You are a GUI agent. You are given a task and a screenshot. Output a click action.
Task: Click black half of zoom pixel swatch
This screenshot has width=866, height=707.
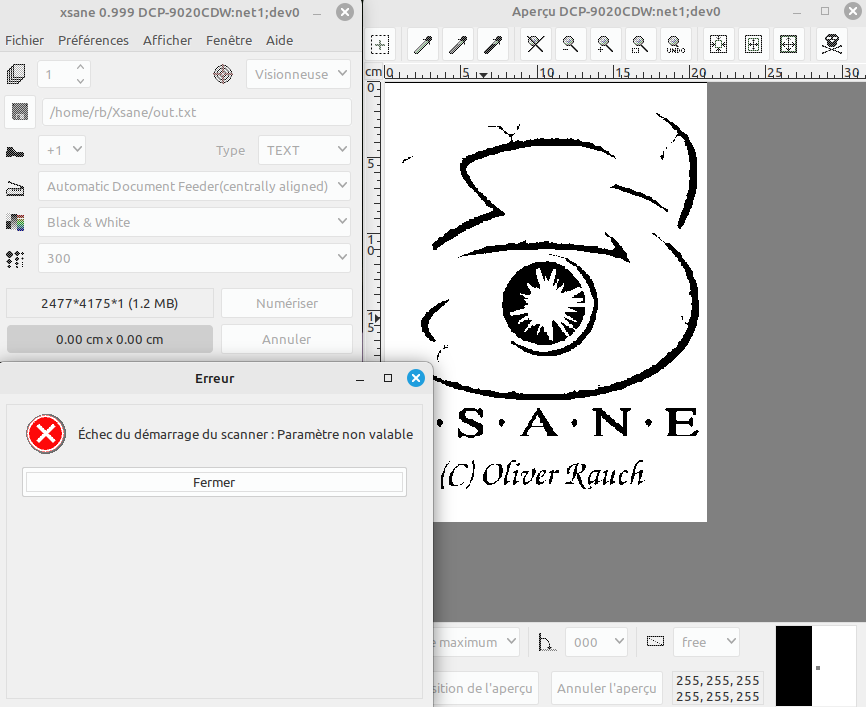[x=794, y=666]
